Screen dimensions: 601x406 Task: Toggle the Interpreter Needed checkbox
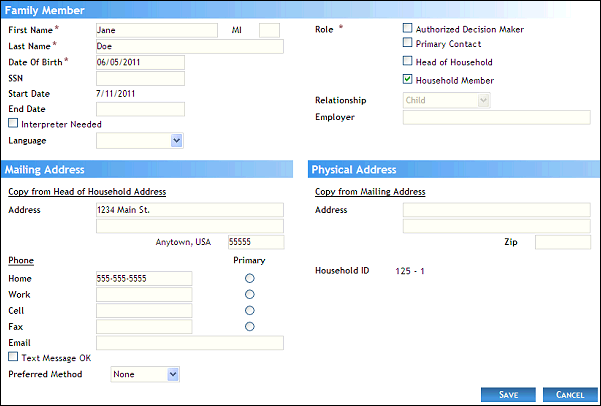[x=12, y=124]
